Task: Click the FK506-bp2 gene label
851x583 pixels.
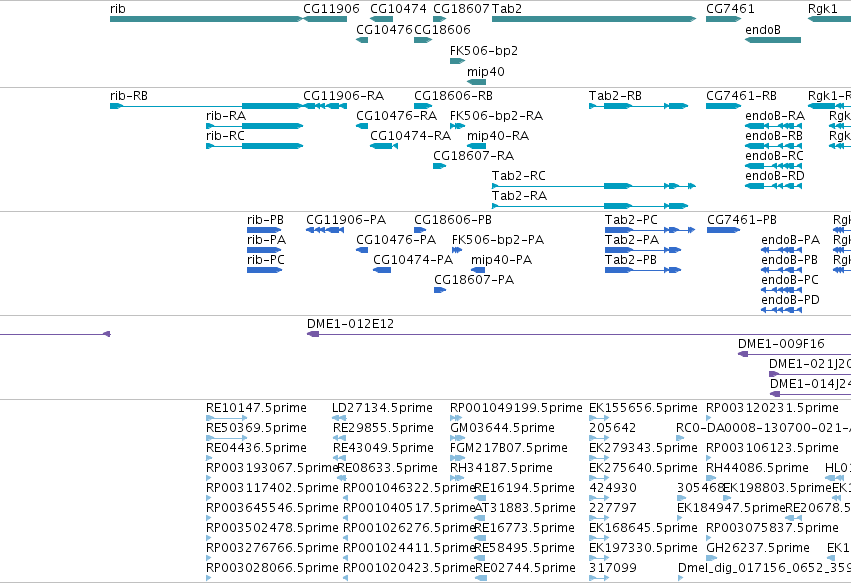Action: [x=484, y=50]
